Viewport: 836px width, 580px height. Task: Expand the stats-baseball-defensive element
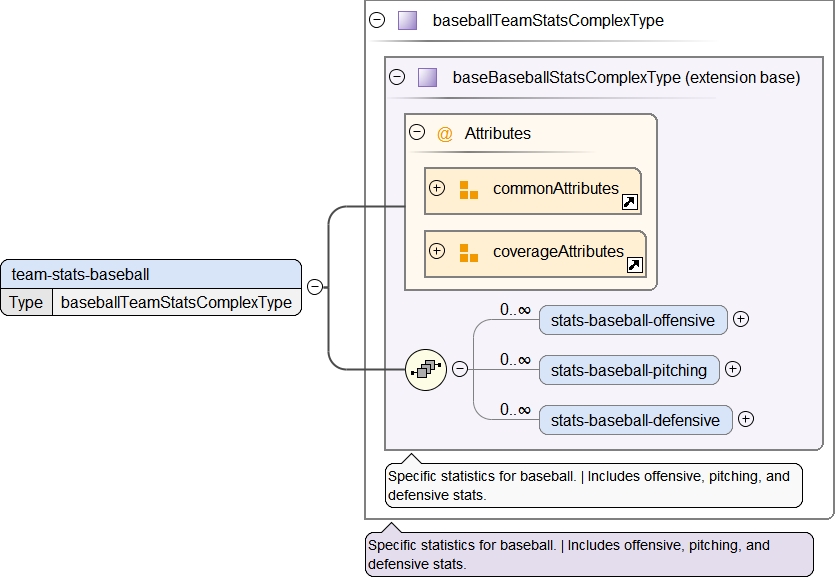746,420
